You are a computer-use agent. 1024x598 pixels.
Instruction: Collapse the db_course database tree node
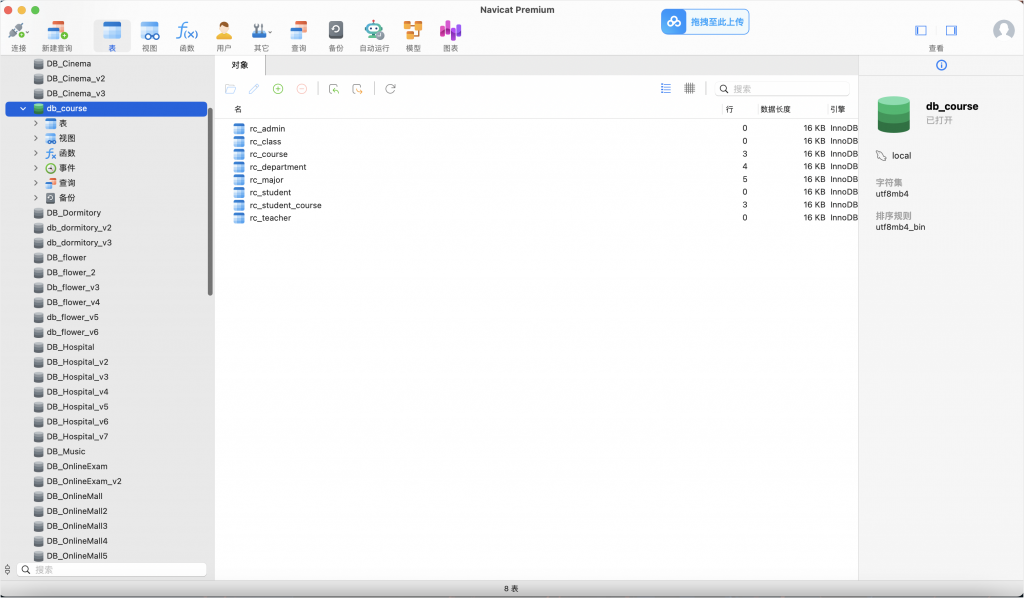pos(23,108)
